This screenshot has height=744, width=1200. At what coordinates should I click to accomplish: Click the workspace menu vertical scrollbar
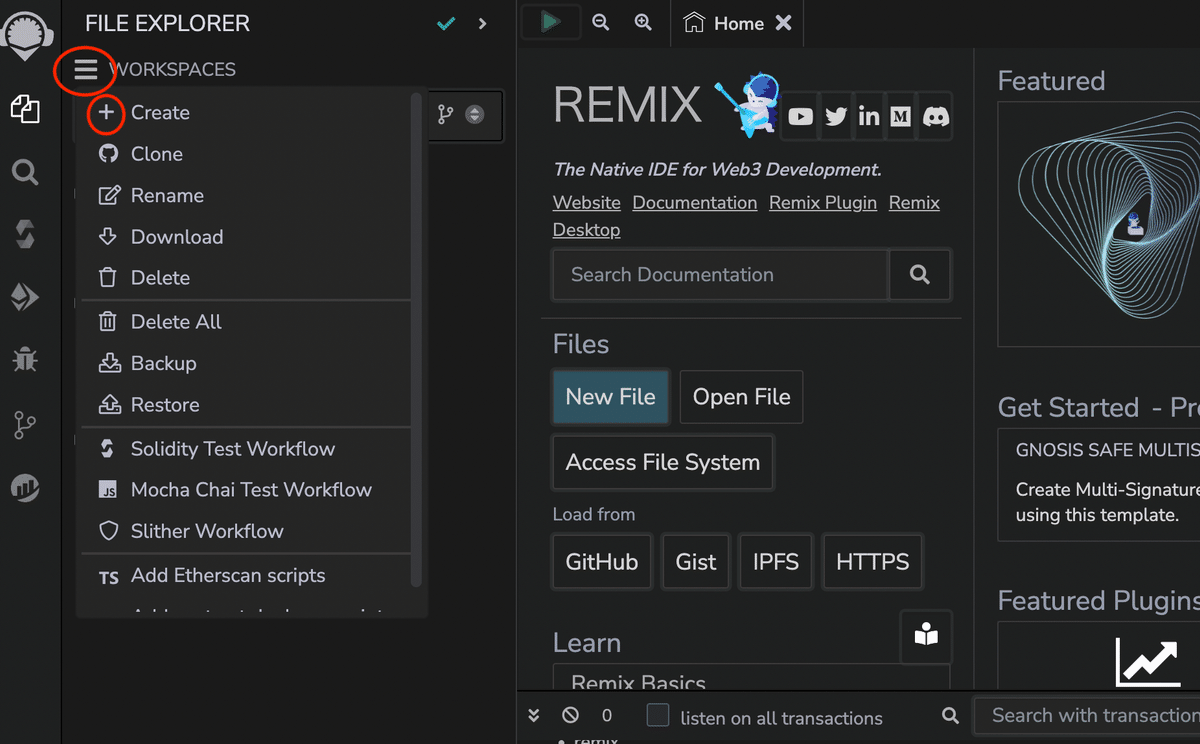[x=416, y=340]
